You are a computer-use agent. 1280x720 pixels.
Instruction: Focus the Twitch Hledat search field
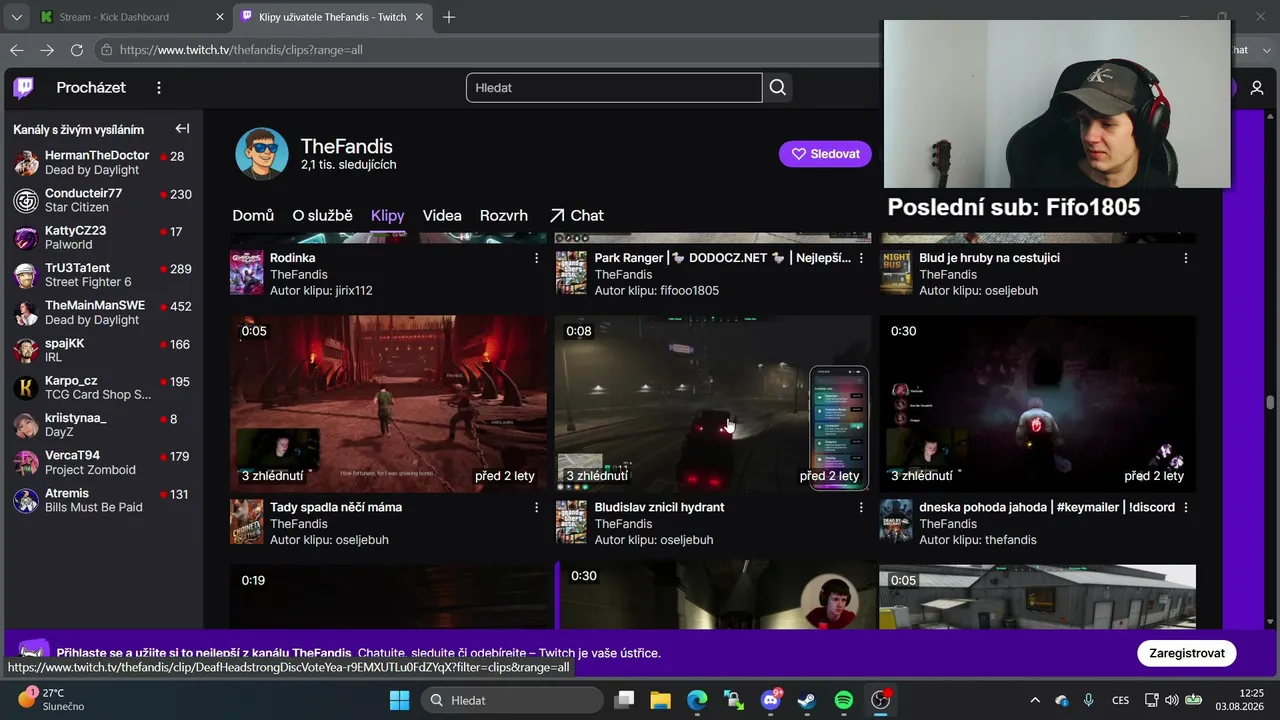pyautogui.click(x=614, y=88)
